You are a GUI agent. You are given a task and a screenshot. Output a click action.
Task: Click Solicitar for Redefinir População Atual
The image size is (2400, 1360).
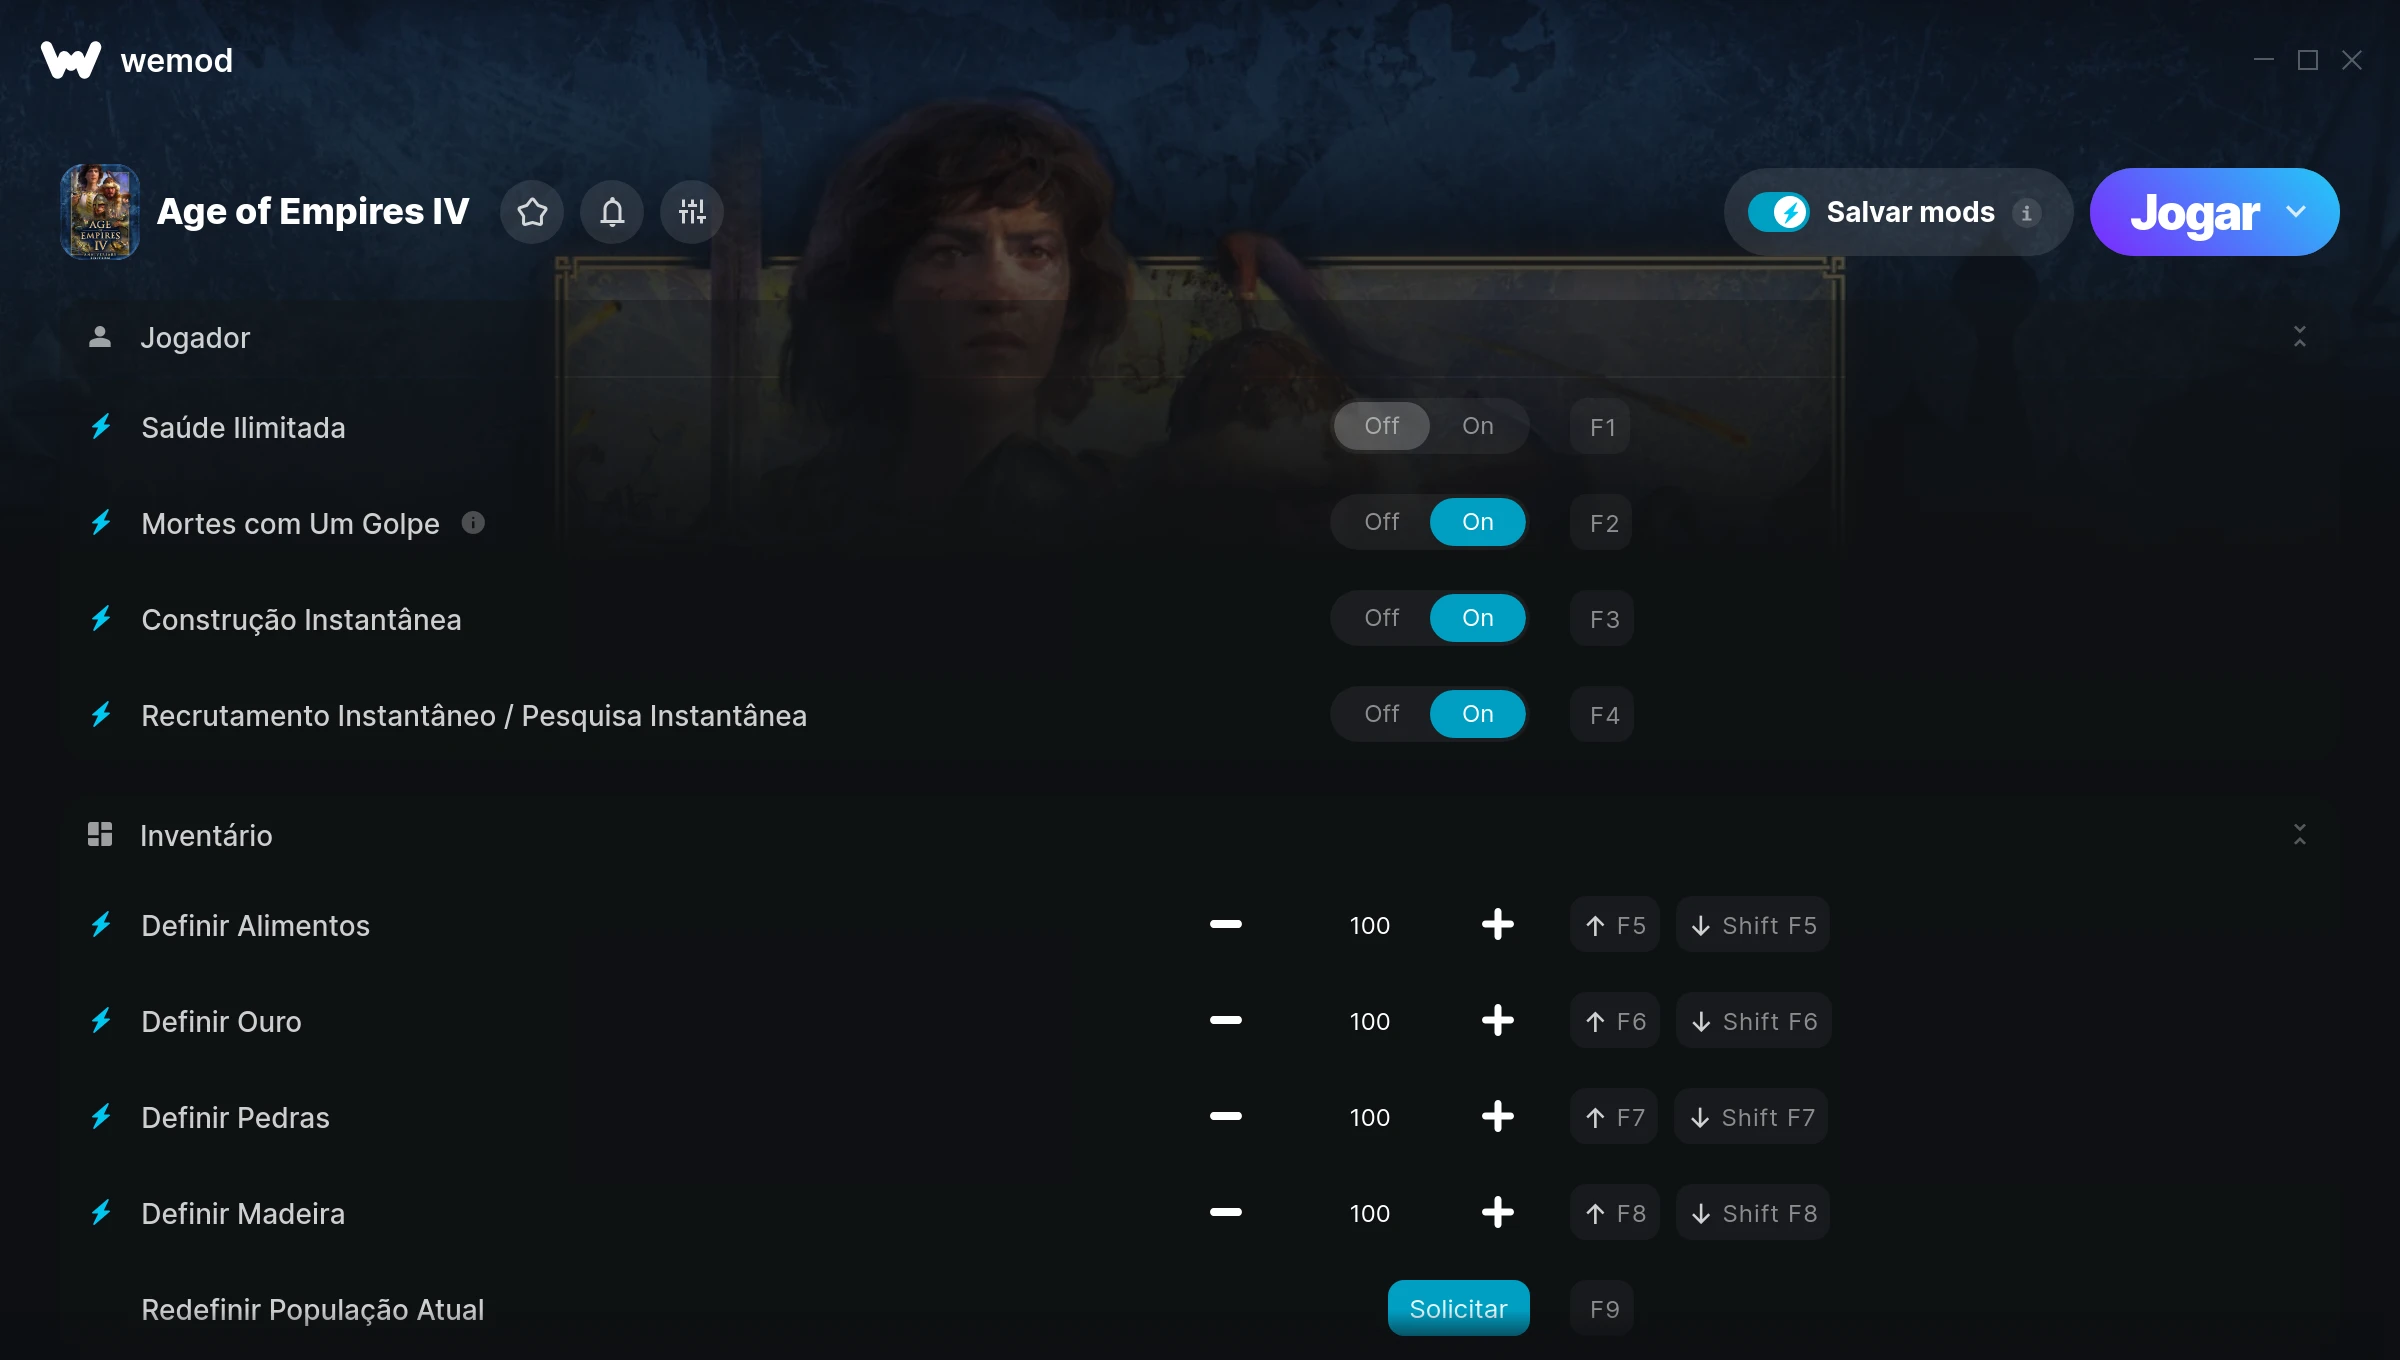(1458, 1309)
